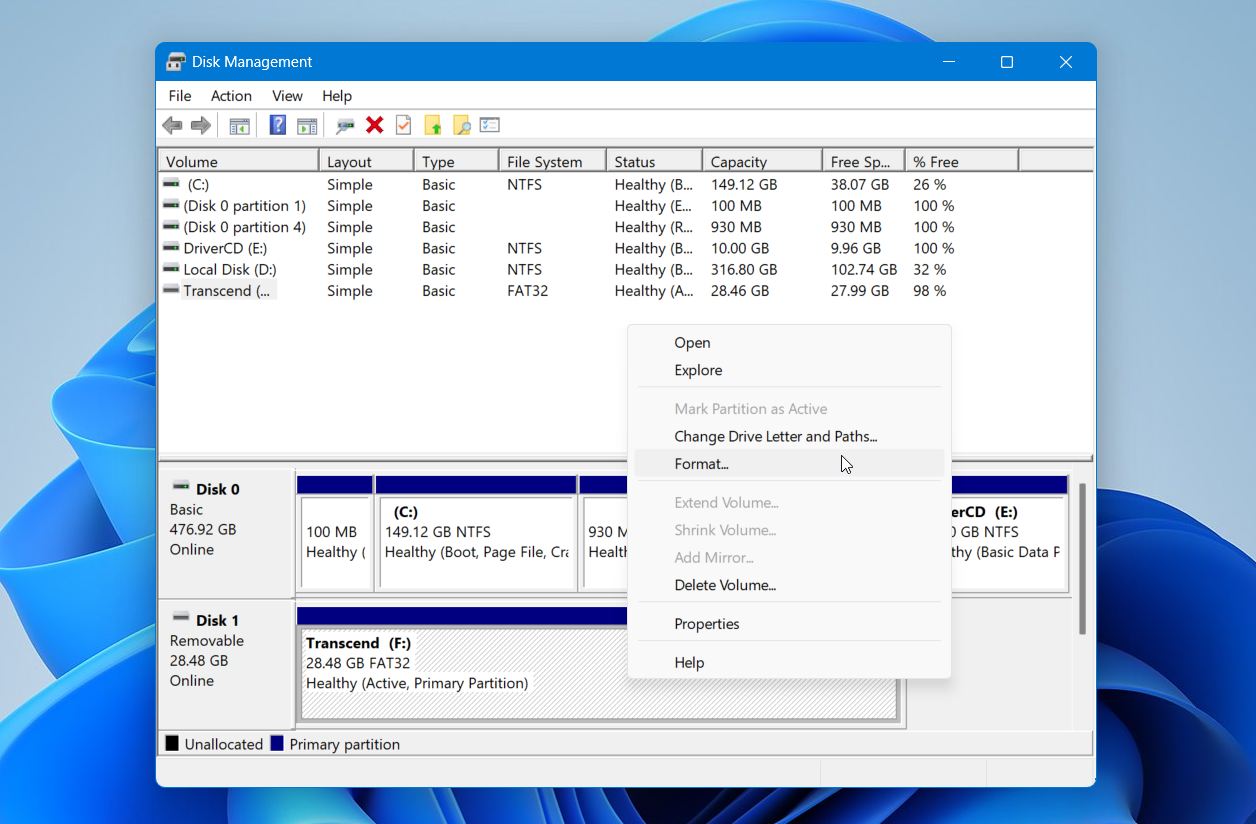Screen dimensions: 1256x824
Task: Click the checklist View Settings toolbar icon
Action: [x=489, y=125]
